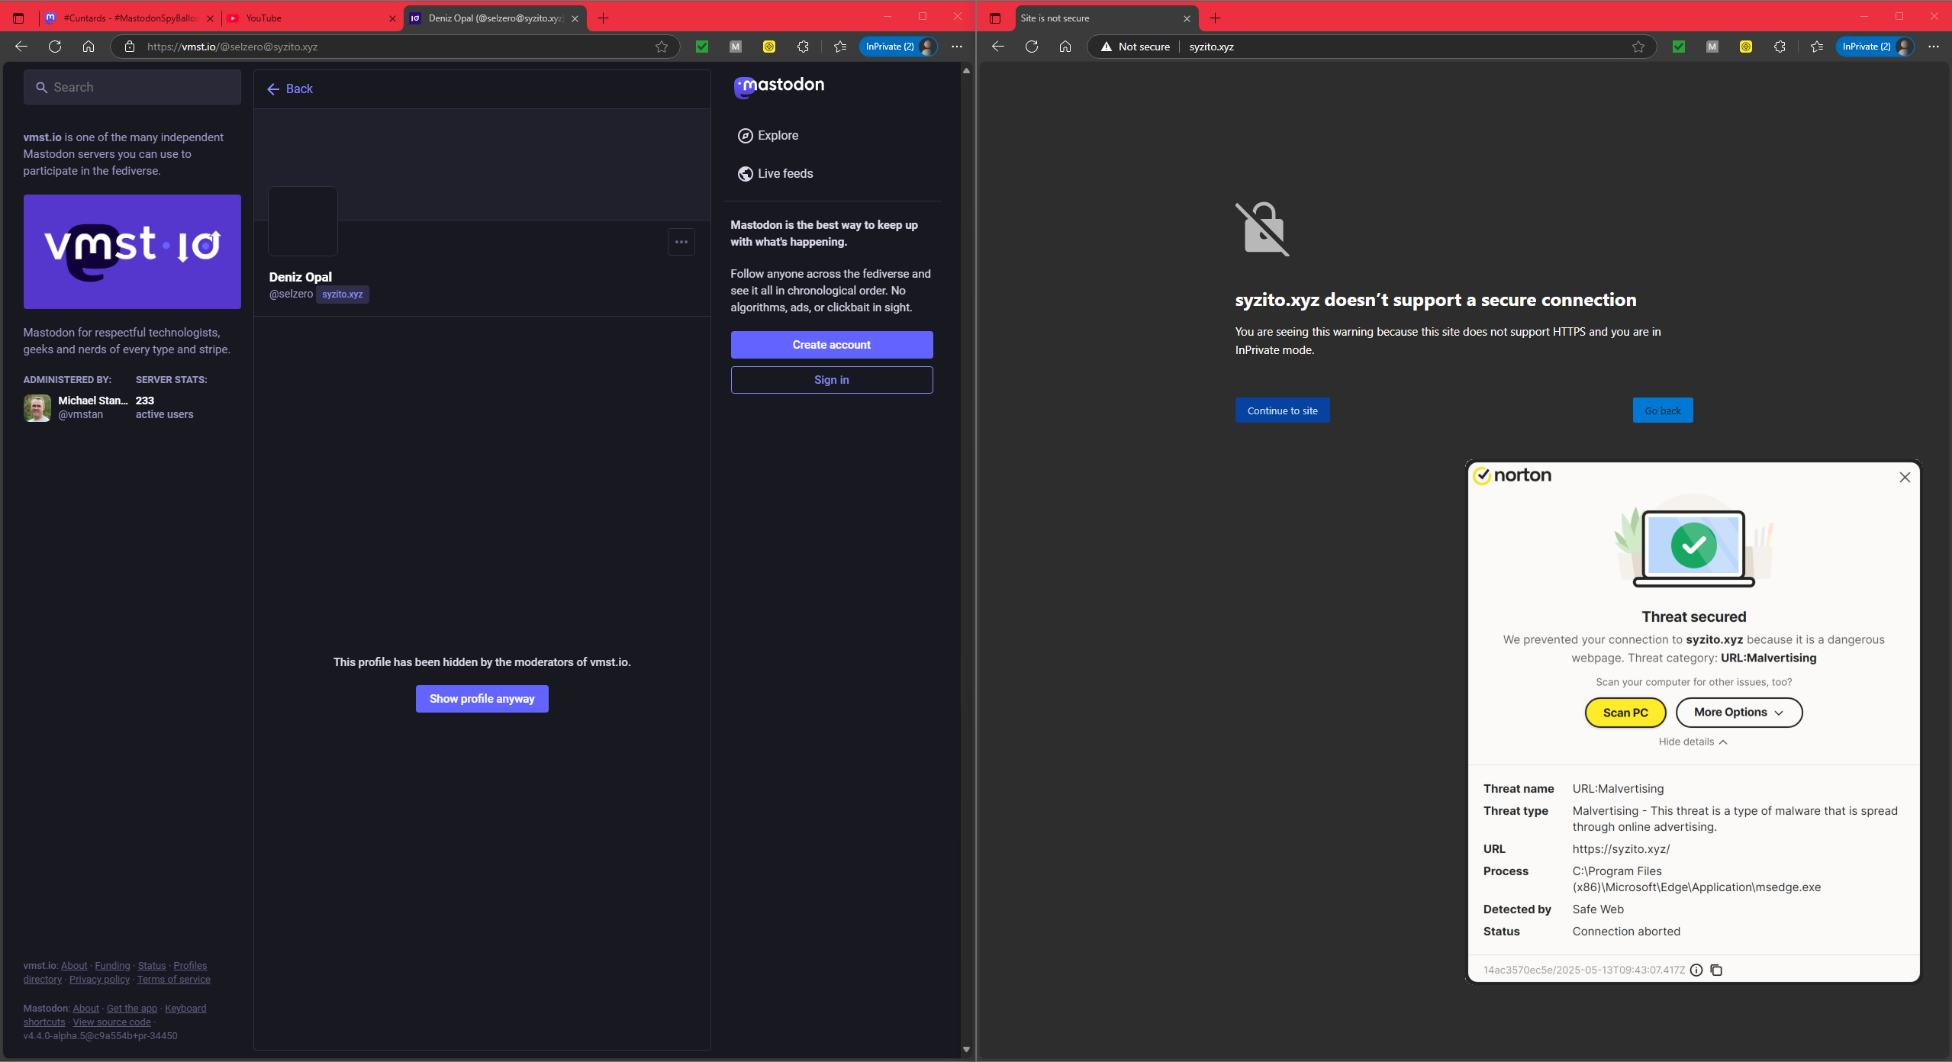This screenshot has width=1952, height=1062.
Task: Reload the syzito.xyz page in right browser
Action: click(x=1032, y=46)
